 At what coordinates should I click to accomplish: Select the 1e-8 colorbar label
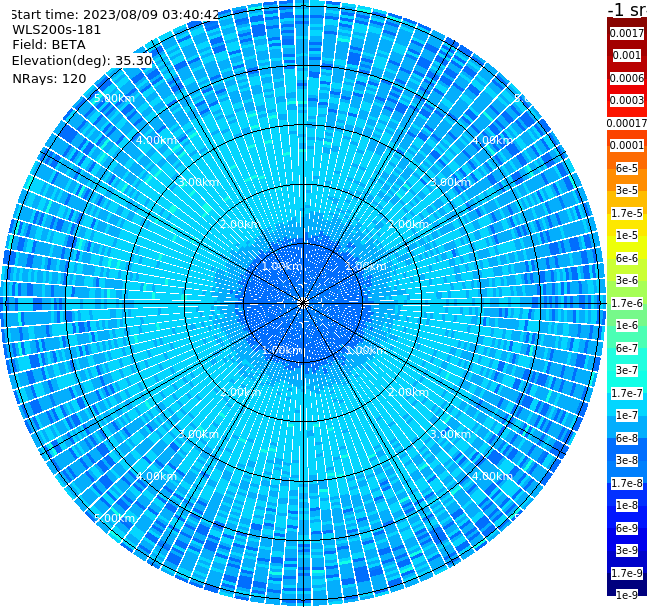(627, 505)
